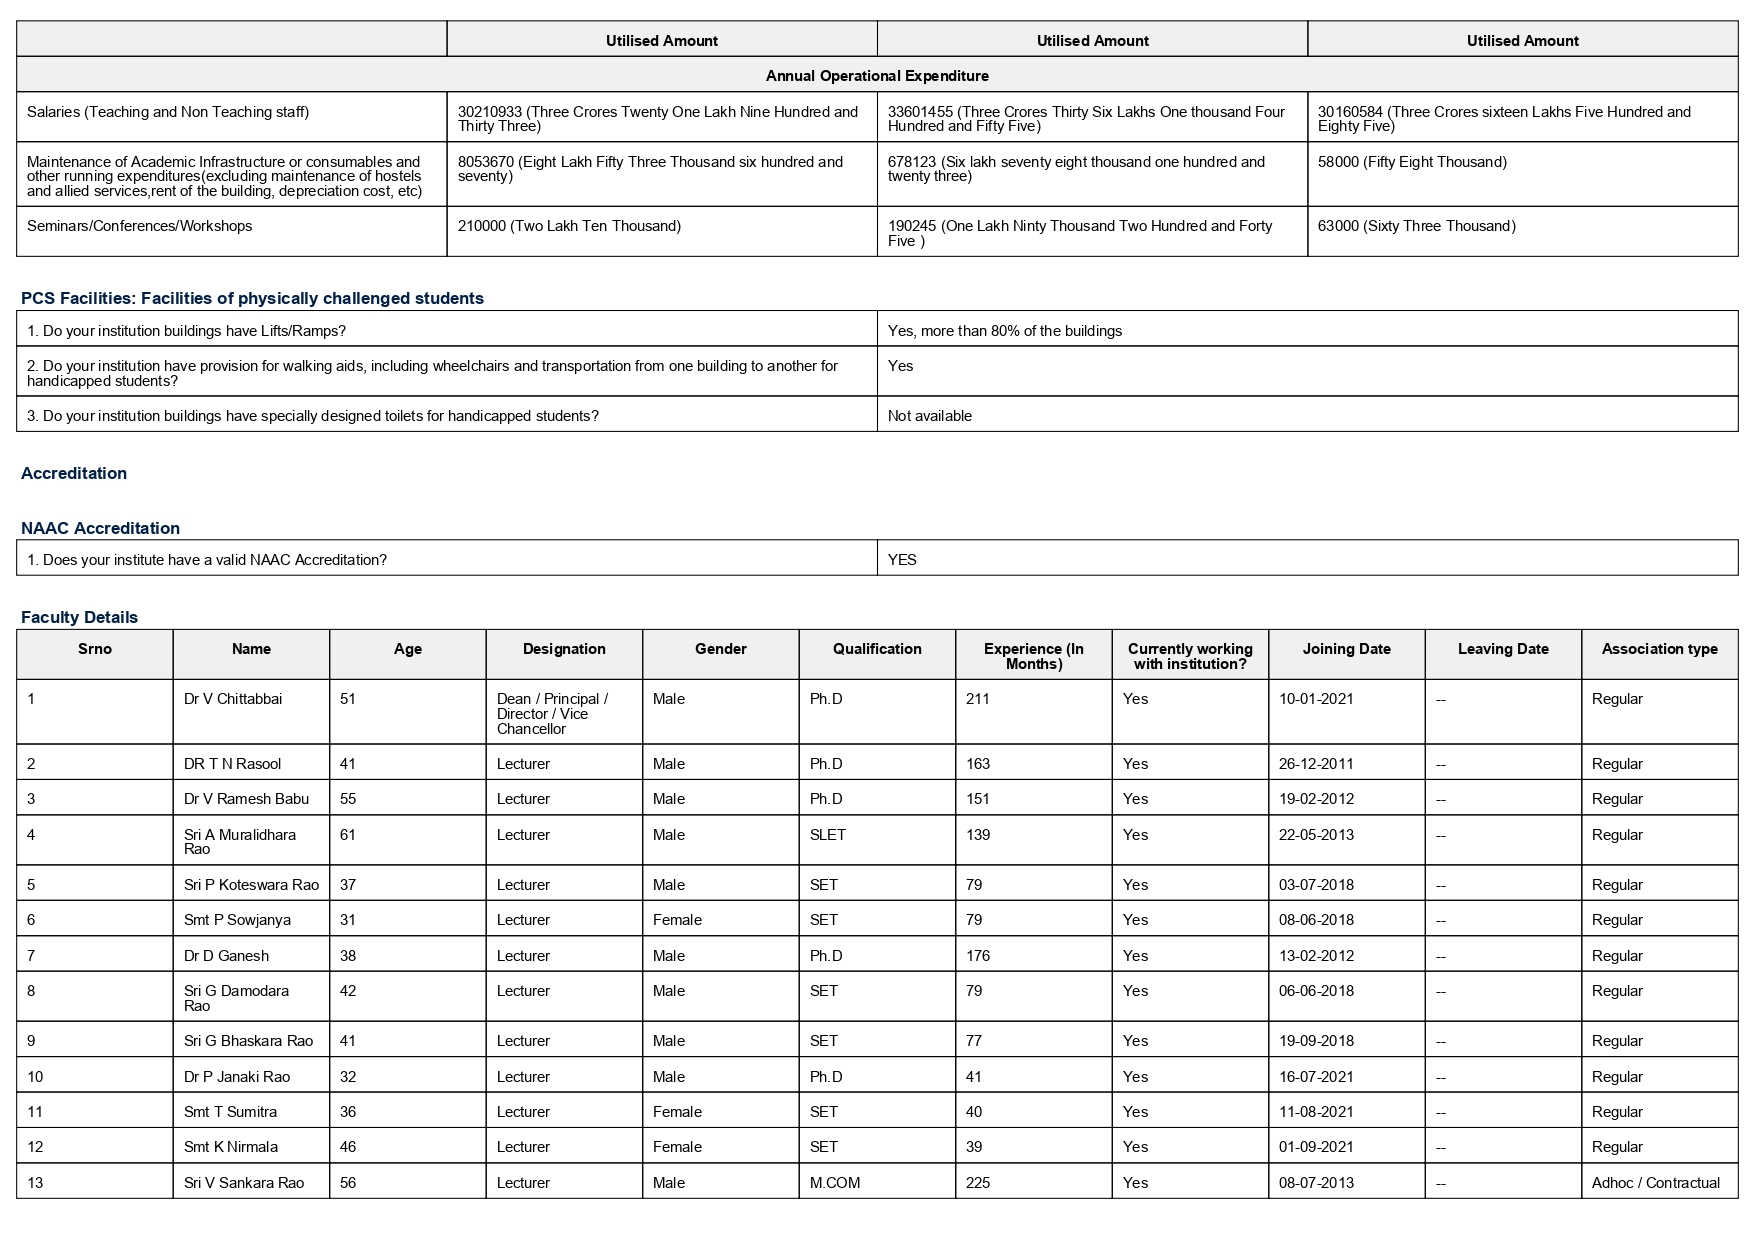
Task: Select the Experience (In Months) column header
Action: pyautogui.click(x=1034, y=655)
